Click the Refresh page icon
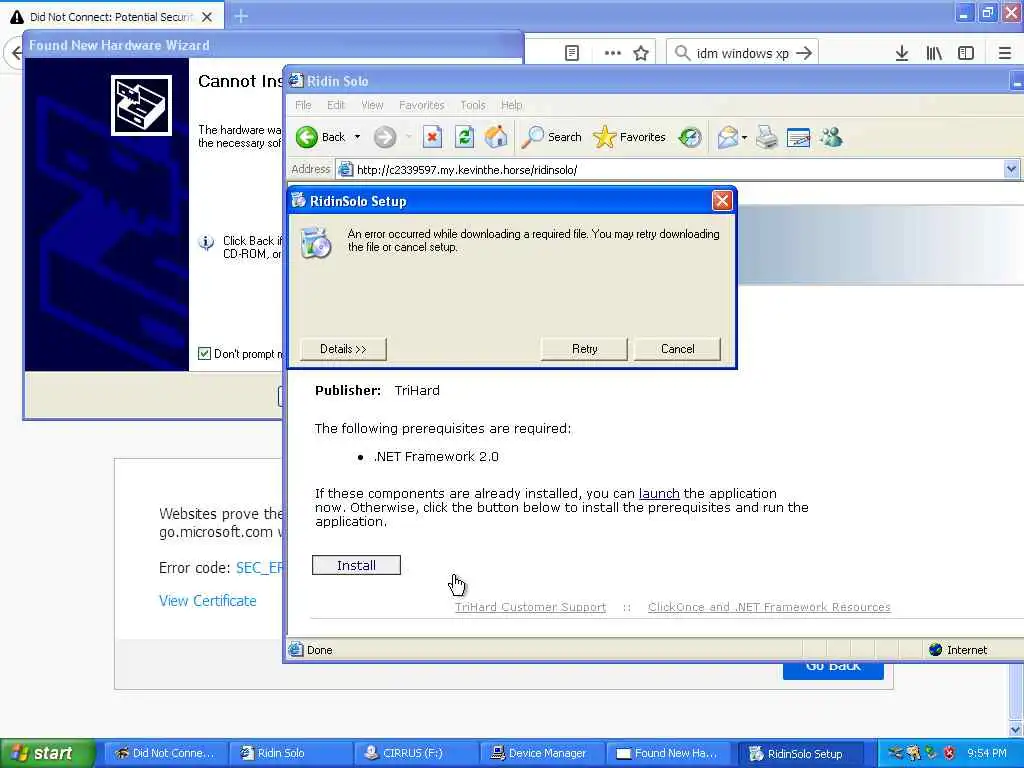The image size is (1024, 768). click(464, 137)
